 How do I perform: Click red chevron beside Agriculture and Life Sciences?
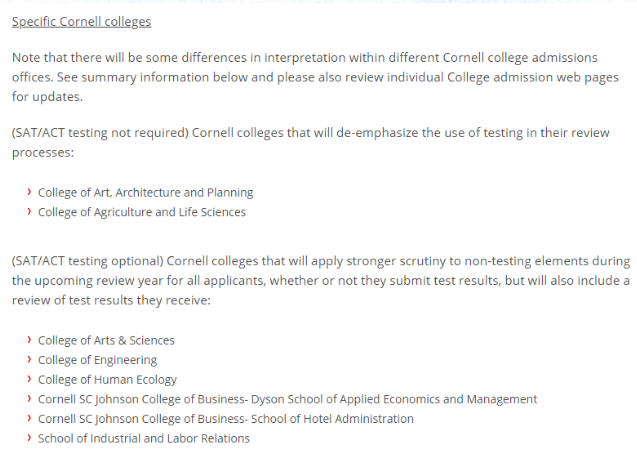[29, 211]
